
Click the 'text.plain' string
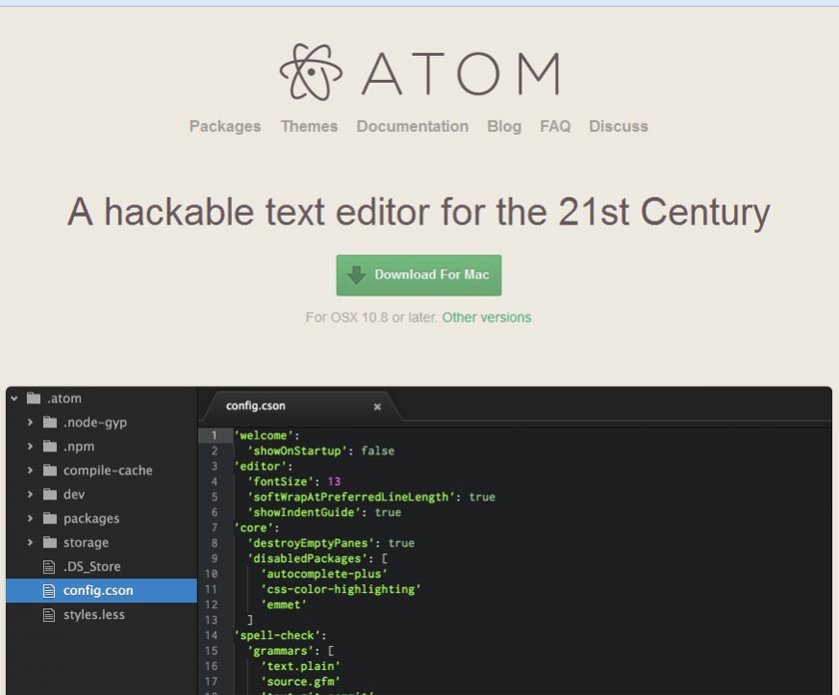[301, 667]
